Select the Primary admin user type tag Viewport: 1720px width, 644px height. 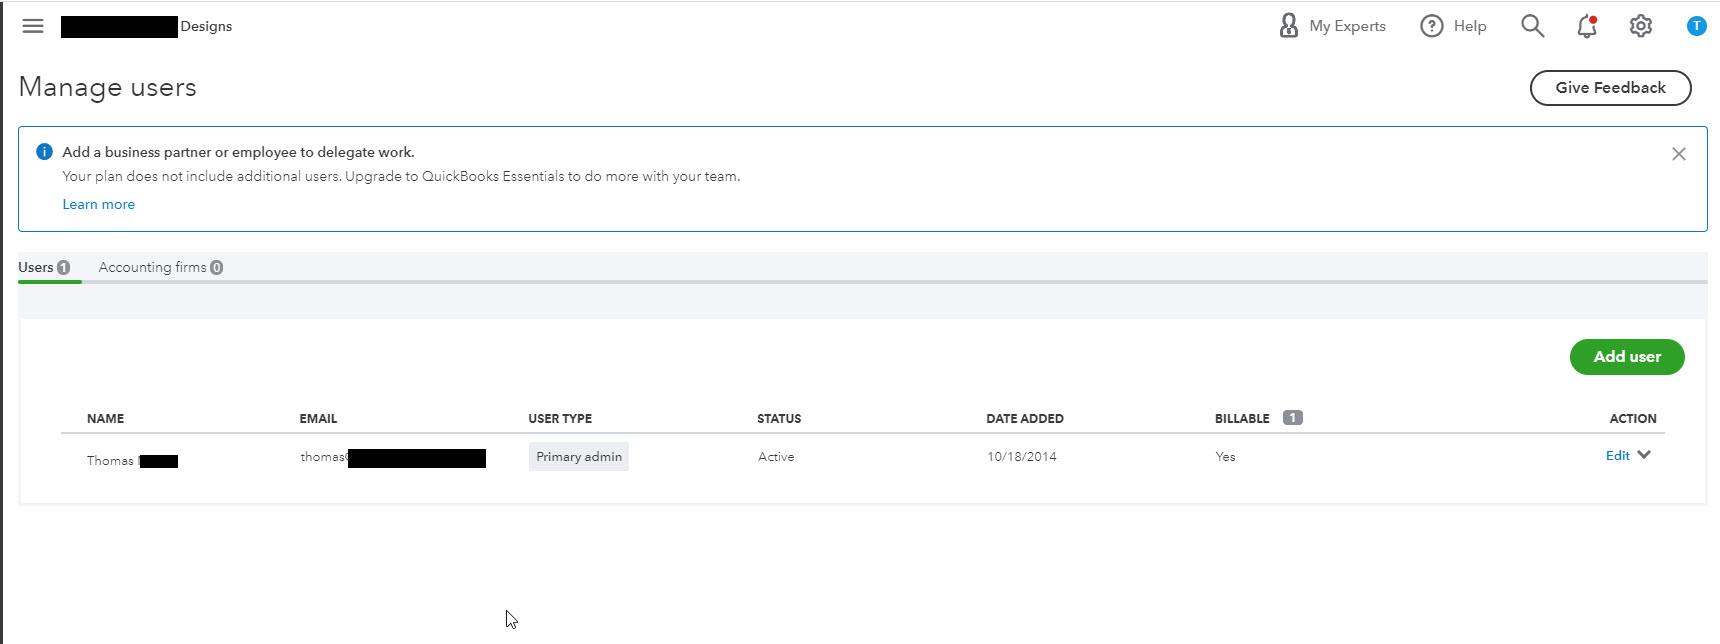point(579,457)
